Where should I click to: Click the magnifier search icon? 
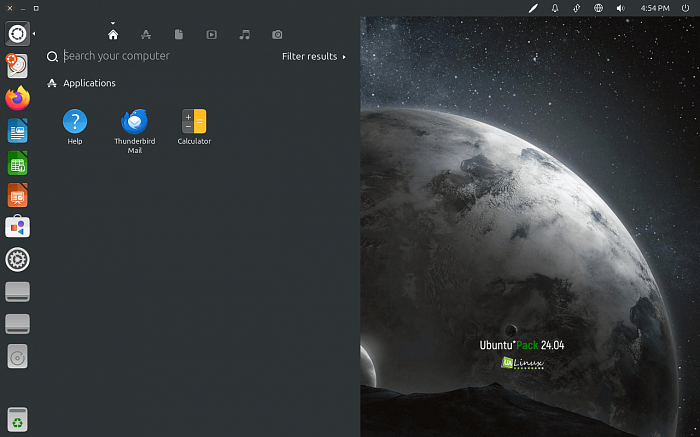(52, 57)
